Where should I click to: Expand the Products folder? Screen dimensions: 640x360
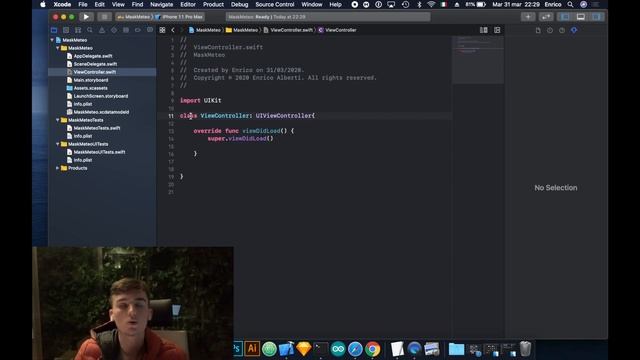pyautogui.click(x=58, y=168)
